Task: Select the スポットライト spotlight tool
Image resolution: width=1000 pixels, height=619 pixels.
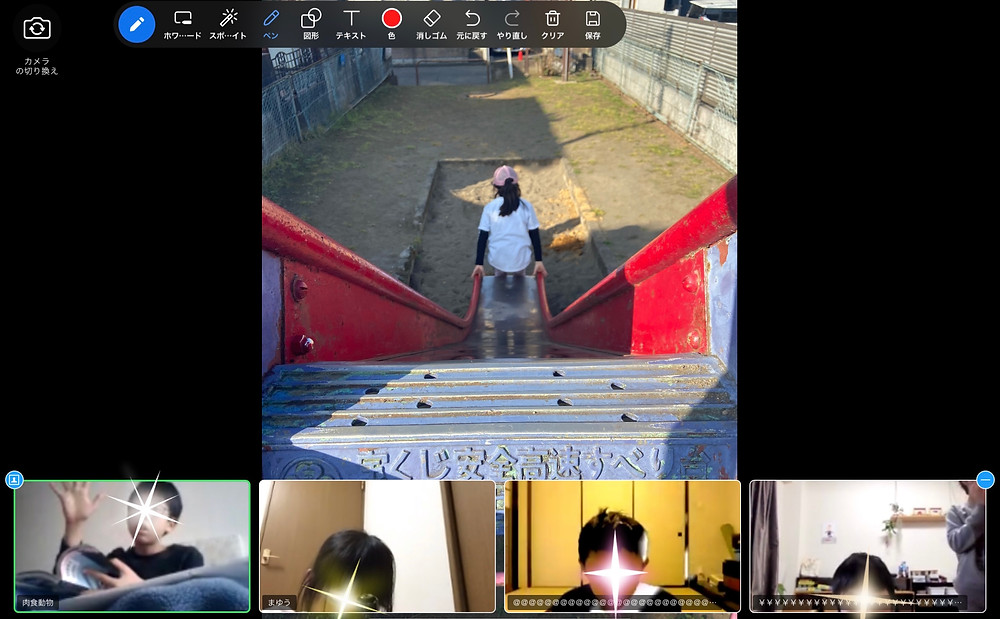Action: pos(228,25)
